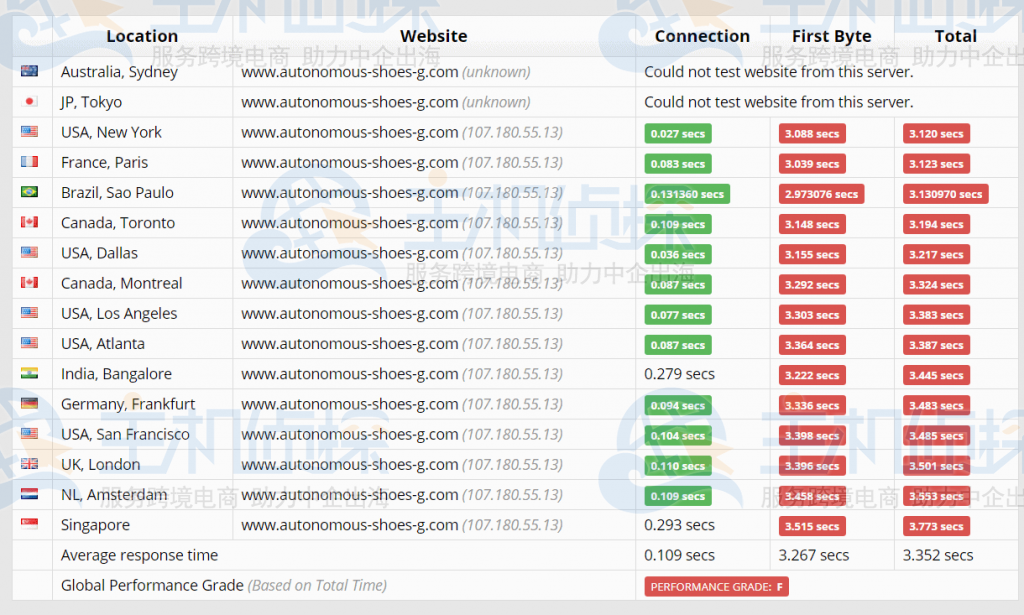Click the Singapore flag icon

(29, 525)
